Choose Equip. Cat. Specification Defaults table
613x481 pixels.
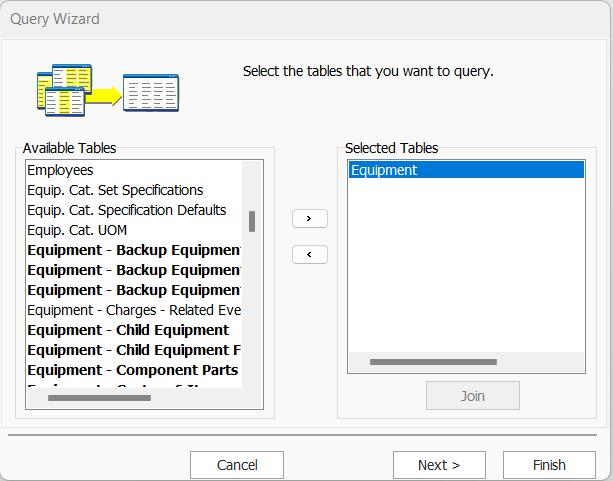coord(127,210)
